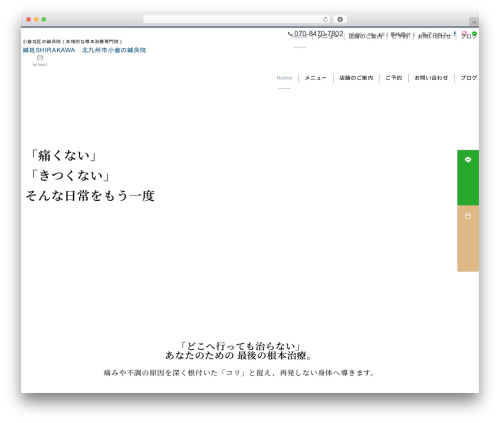Click the tagline text 小倉北区の鍼灸院

(x=42, y=42)
